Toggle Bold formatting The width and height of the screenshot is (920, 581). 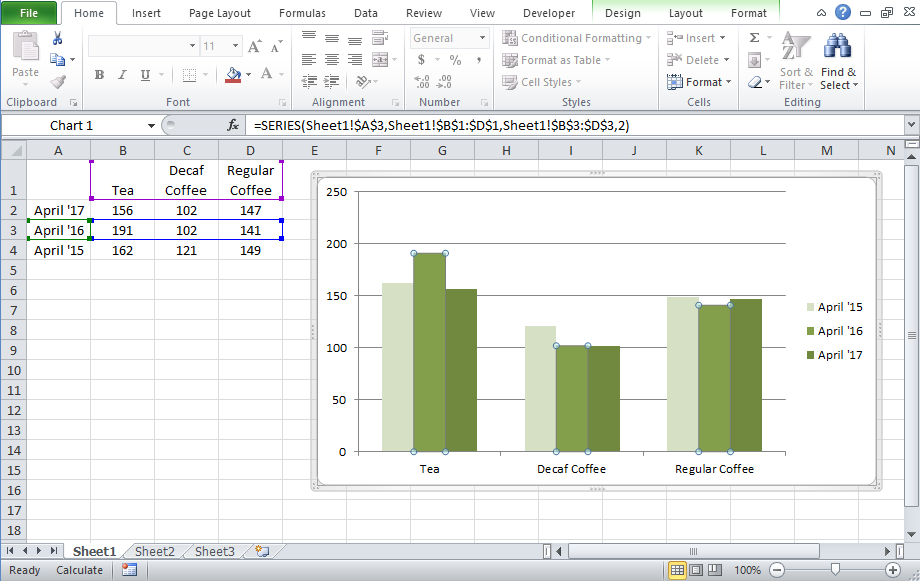click(x=99, y=75)
